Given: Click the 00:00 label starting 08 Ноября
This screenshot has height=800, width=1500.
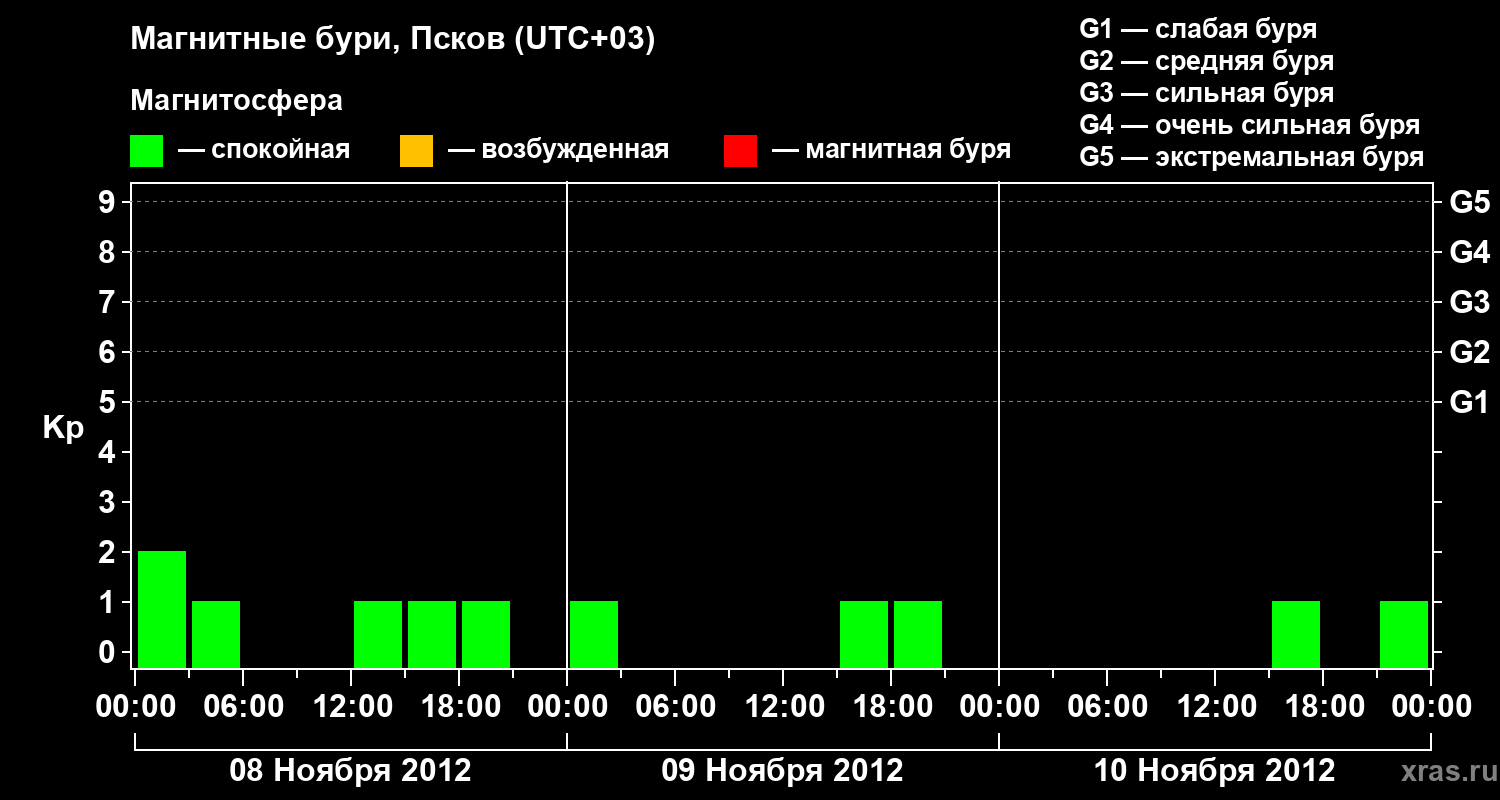Looking at the screenshot, I should [x=135, y=707].
